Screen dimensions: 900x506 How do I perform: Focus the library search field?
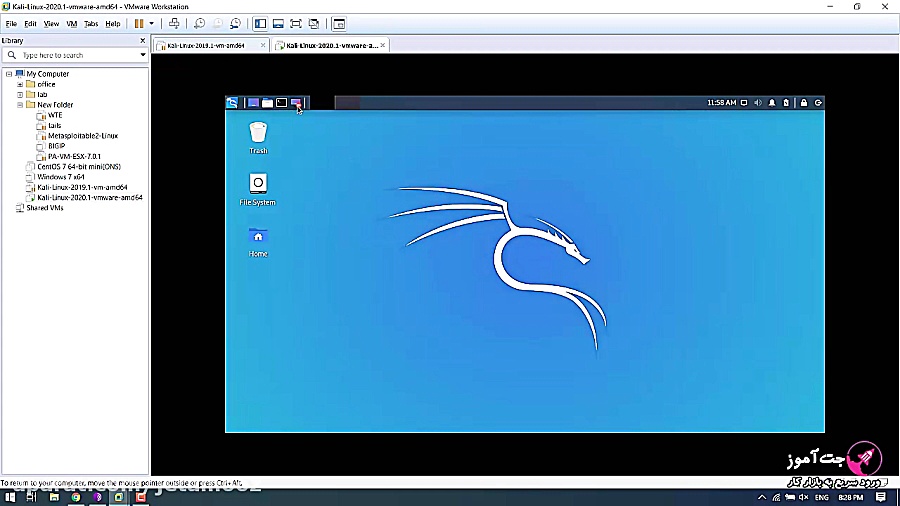pyautogui.click(x=77, y=55)
